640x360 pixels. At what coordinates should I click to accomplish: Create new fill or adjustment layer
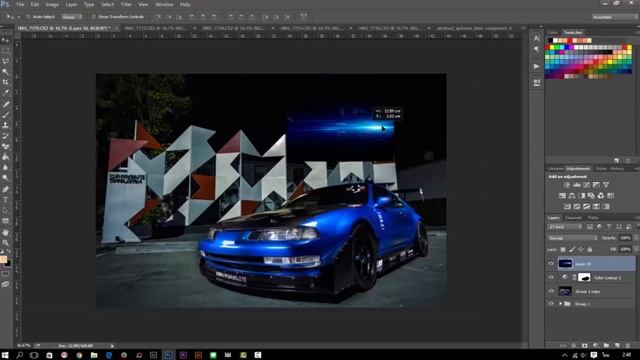pyautogui.click(x=596, y=345)
